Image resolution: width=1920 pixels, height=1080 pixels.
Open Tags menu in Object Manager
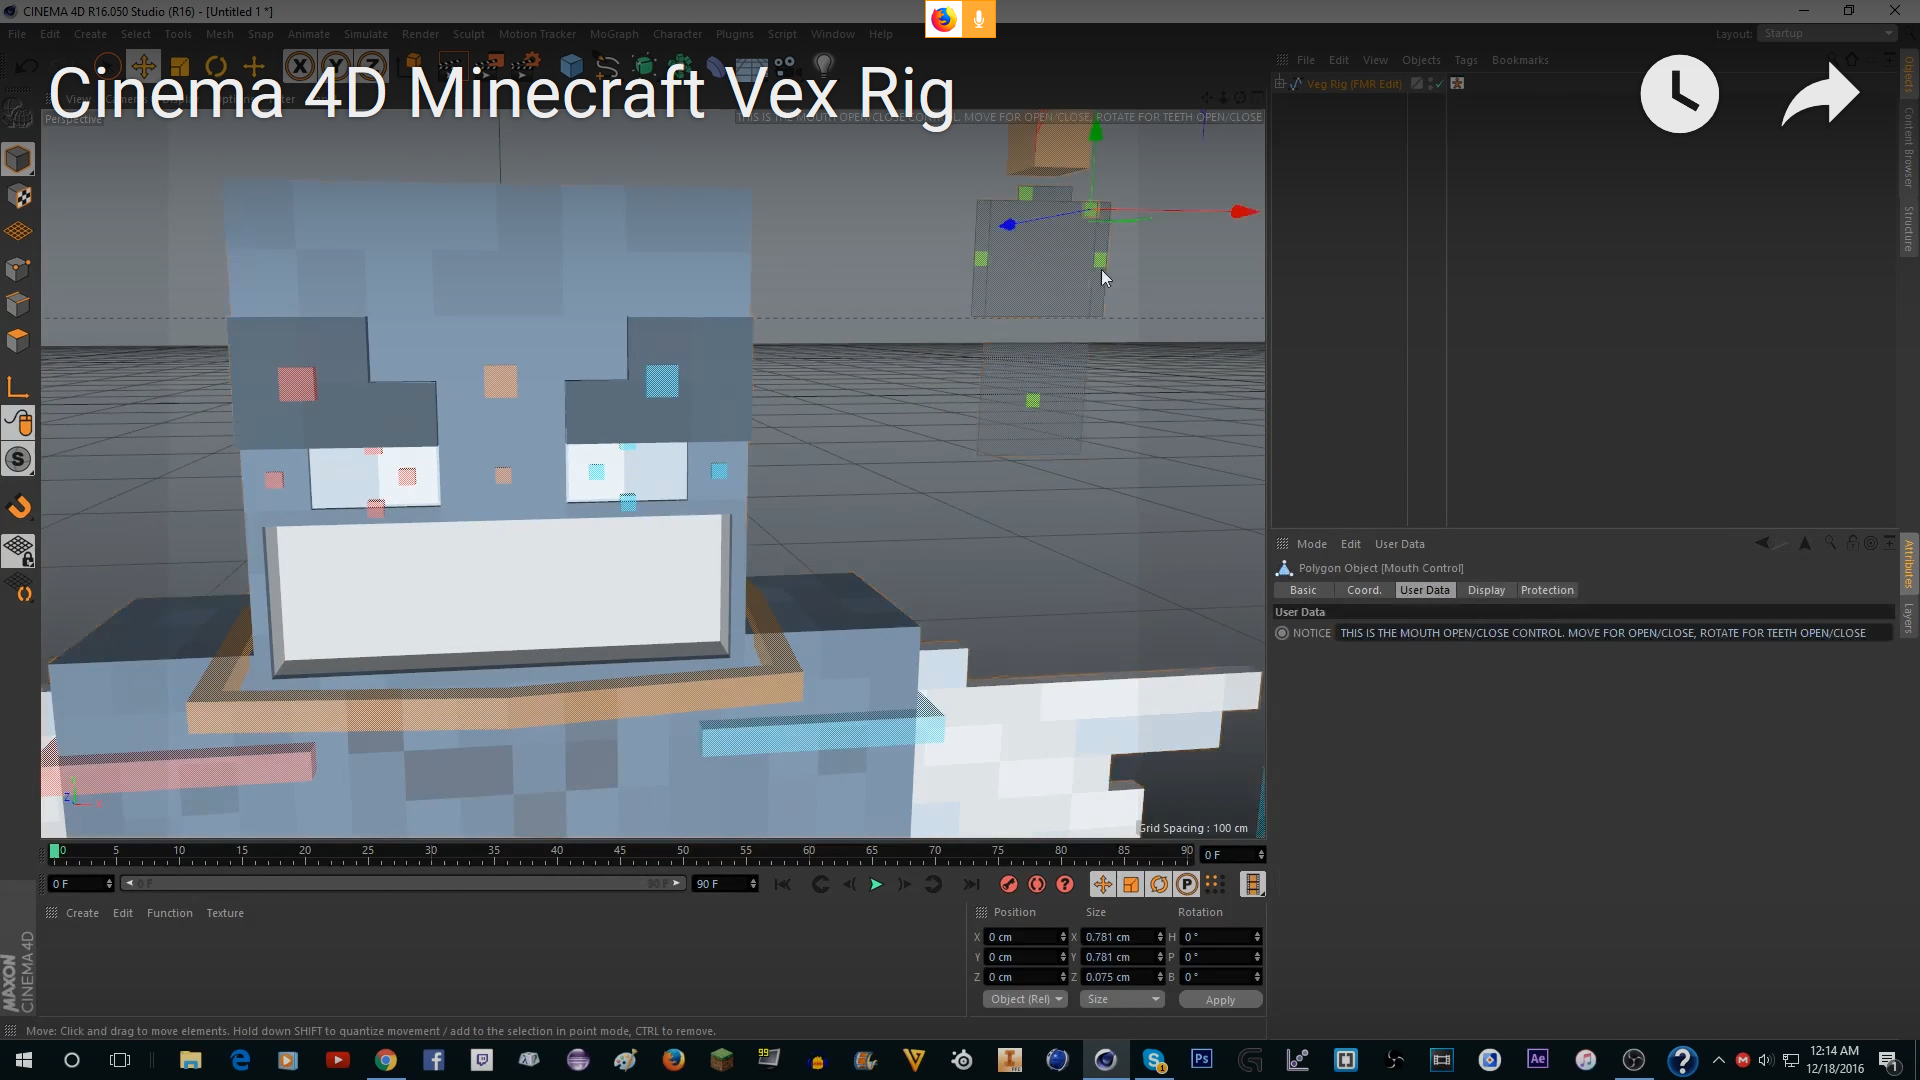tap(1466, 60)
